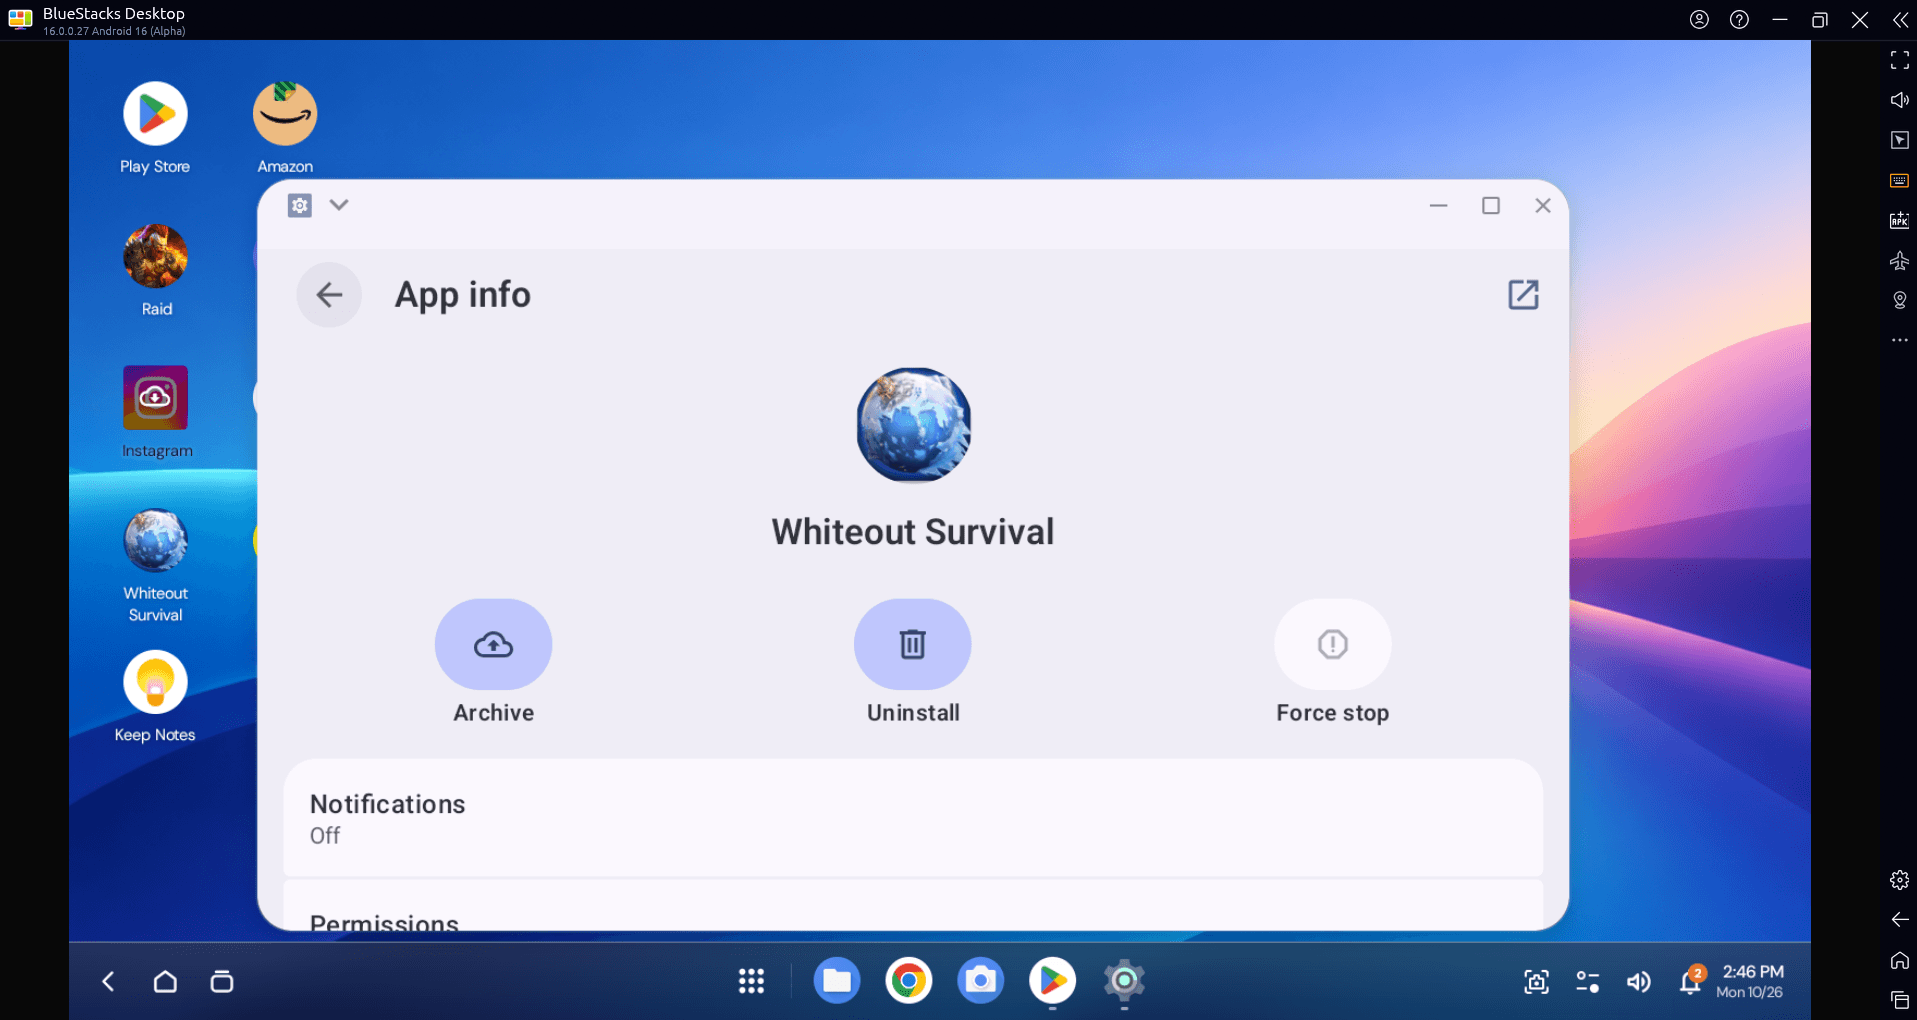Open app details via external link icon

coord(1523,295)
